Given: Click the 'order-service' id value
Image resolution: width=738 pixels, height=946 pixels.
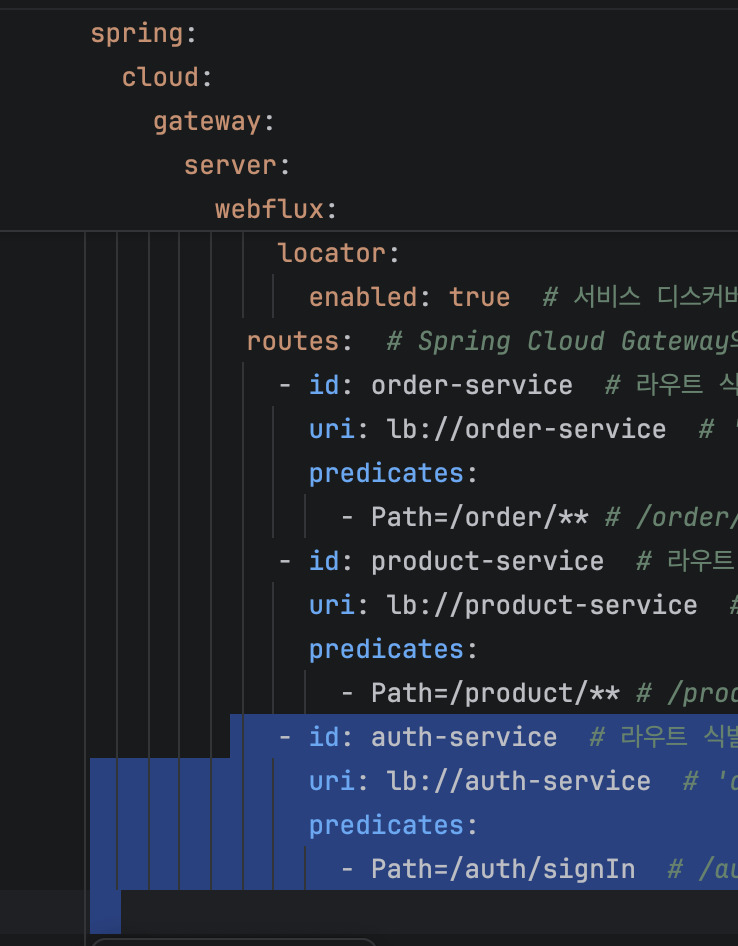Looking at the screenshot, I should (x=472, y=385).
